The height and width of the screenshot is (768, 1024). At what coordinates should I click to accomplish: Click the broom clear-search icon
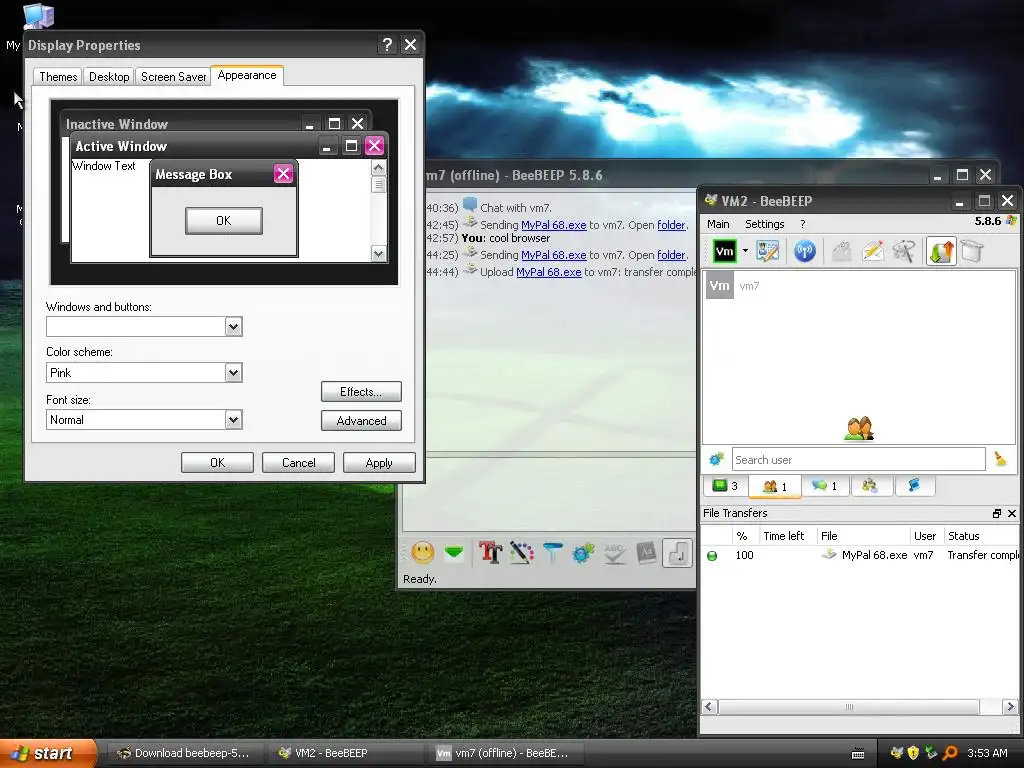[x=1000, y=459]
